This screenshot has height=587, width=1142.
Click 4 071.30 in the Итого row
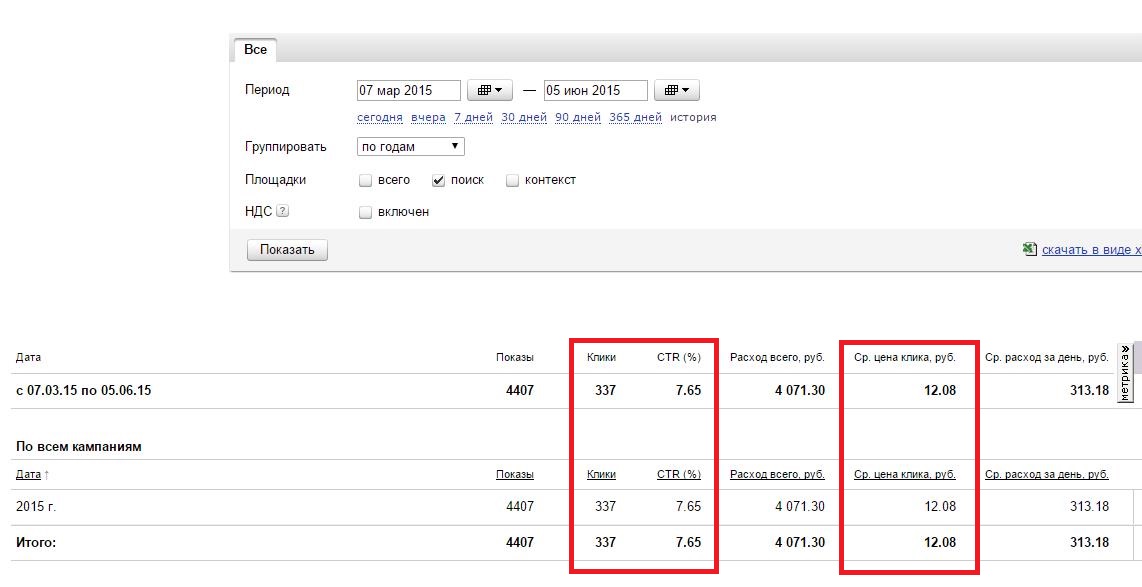[800, 543]
